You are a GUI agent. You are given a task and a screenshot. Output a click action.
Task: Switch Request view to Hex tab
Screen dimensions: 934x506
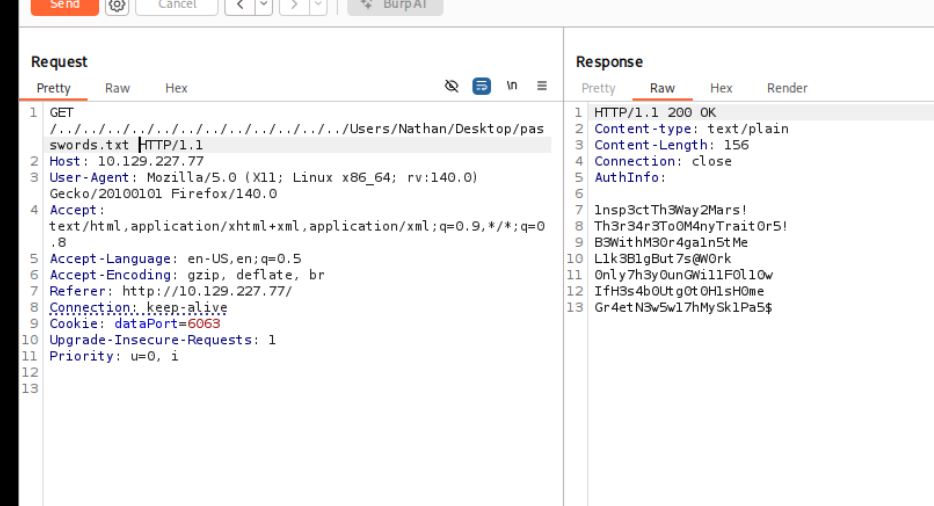tap(176, 88)
